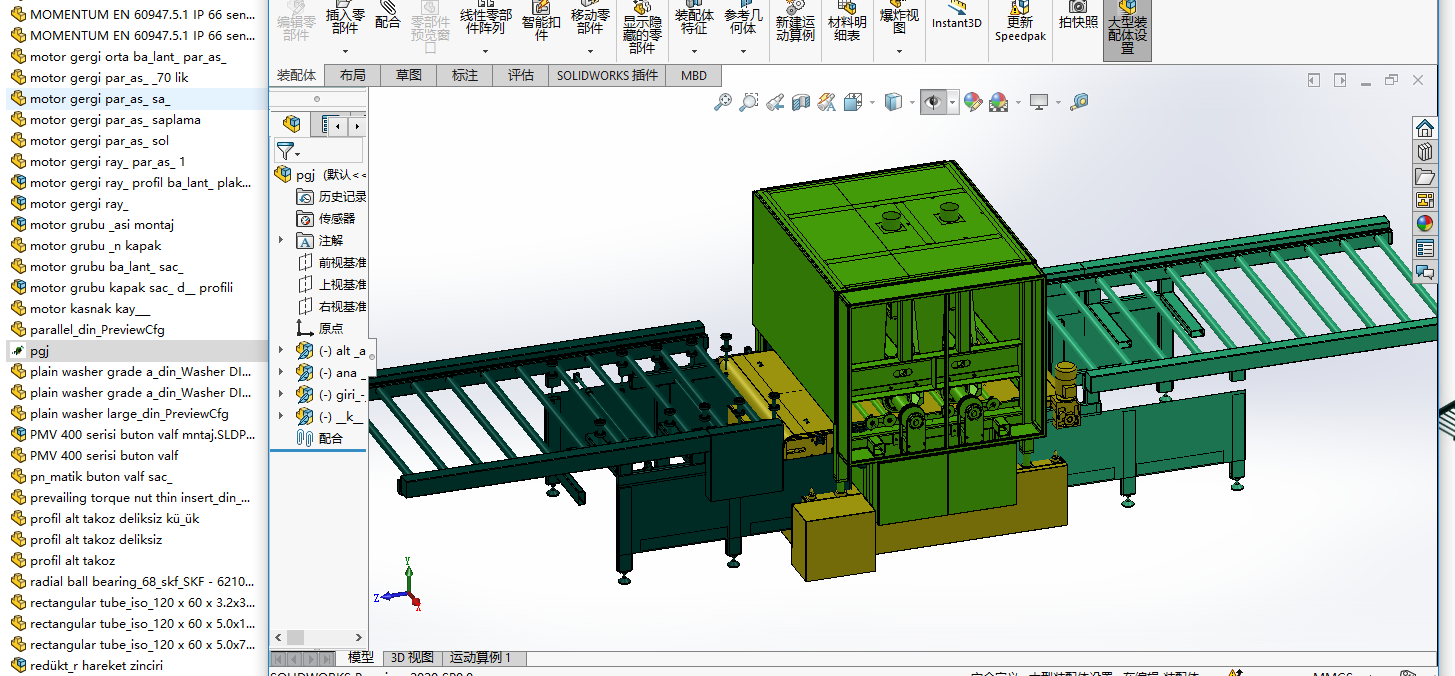Click the Zoom to Fit magnifier icon
The width and height of the screenshot is (1455, 676).
coord(722,102)
